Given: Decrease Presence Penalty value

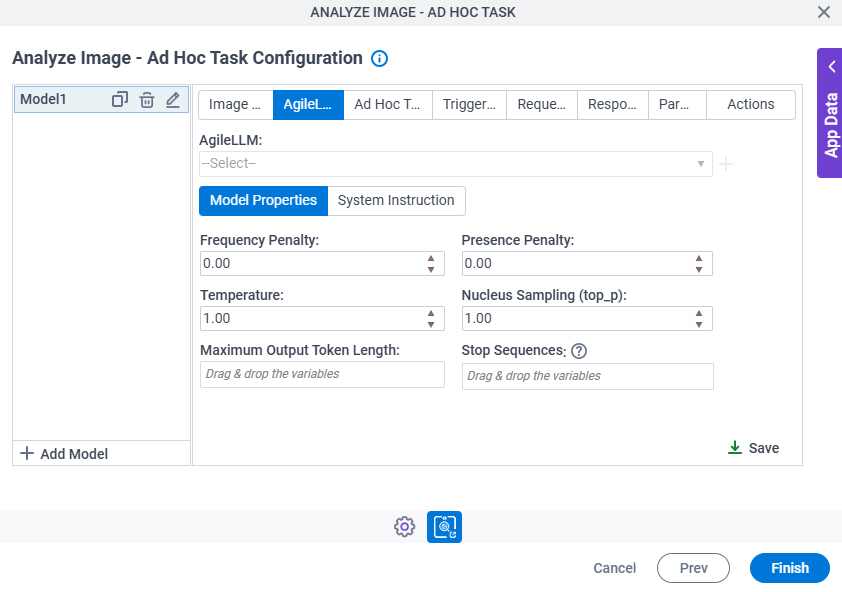Looking at the screenshot, I should coord(699,270).
